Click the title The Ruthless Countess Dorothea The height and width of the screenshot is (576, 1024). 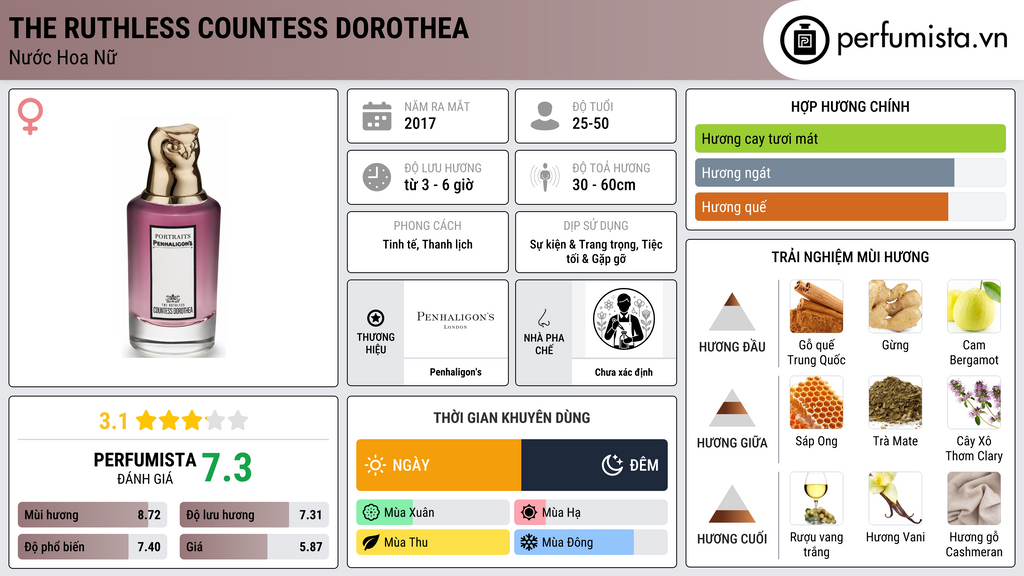tap(238, 28)
